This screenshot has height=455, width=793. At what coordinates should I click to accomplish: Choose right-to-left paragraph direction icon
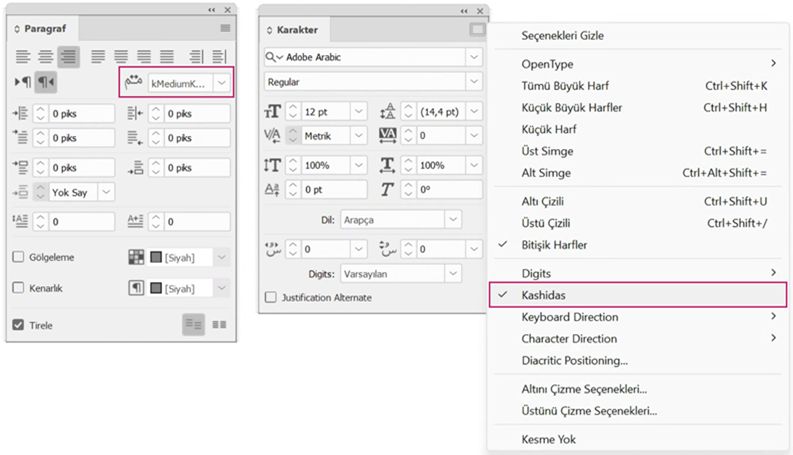(x=45, y=82)
